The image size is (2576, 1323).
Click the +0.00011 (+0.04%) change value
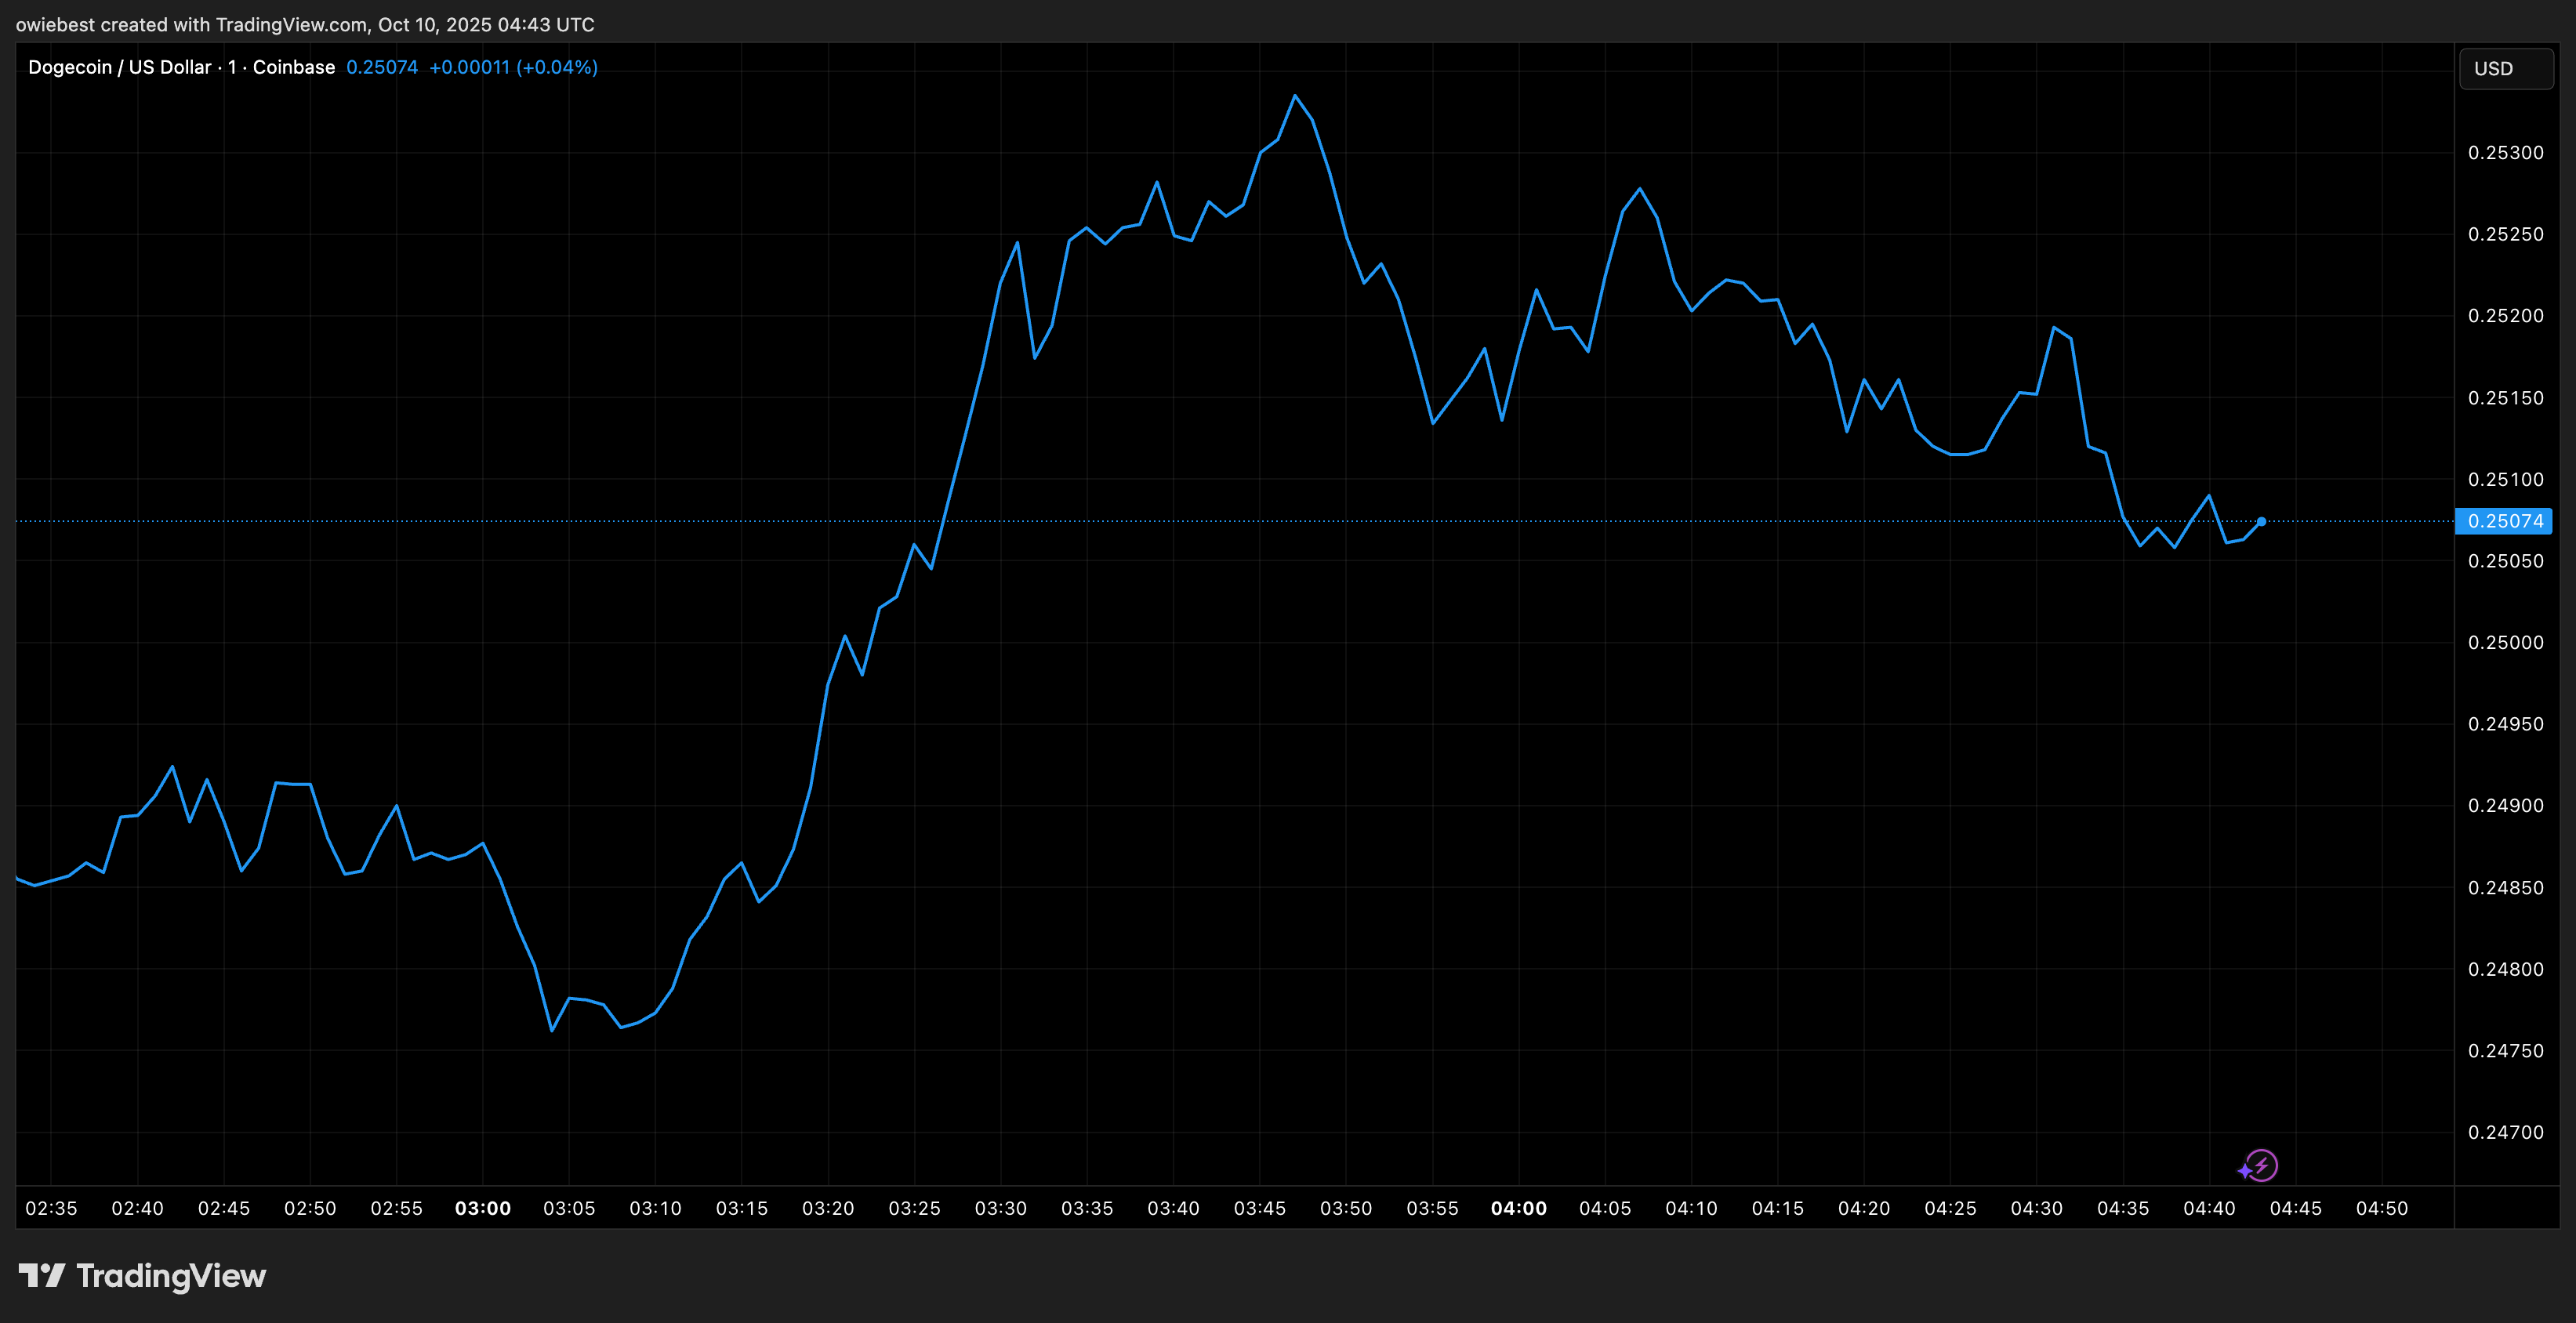[x=513, y=67]
